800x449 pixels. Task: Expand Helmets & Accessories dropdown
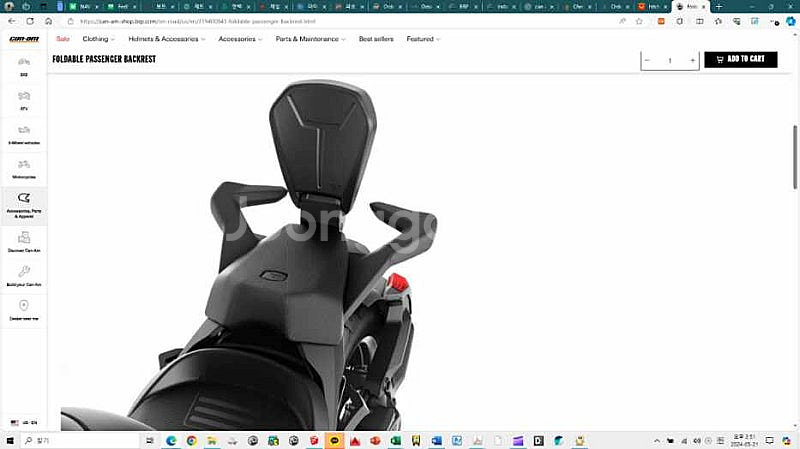[167, 39]
